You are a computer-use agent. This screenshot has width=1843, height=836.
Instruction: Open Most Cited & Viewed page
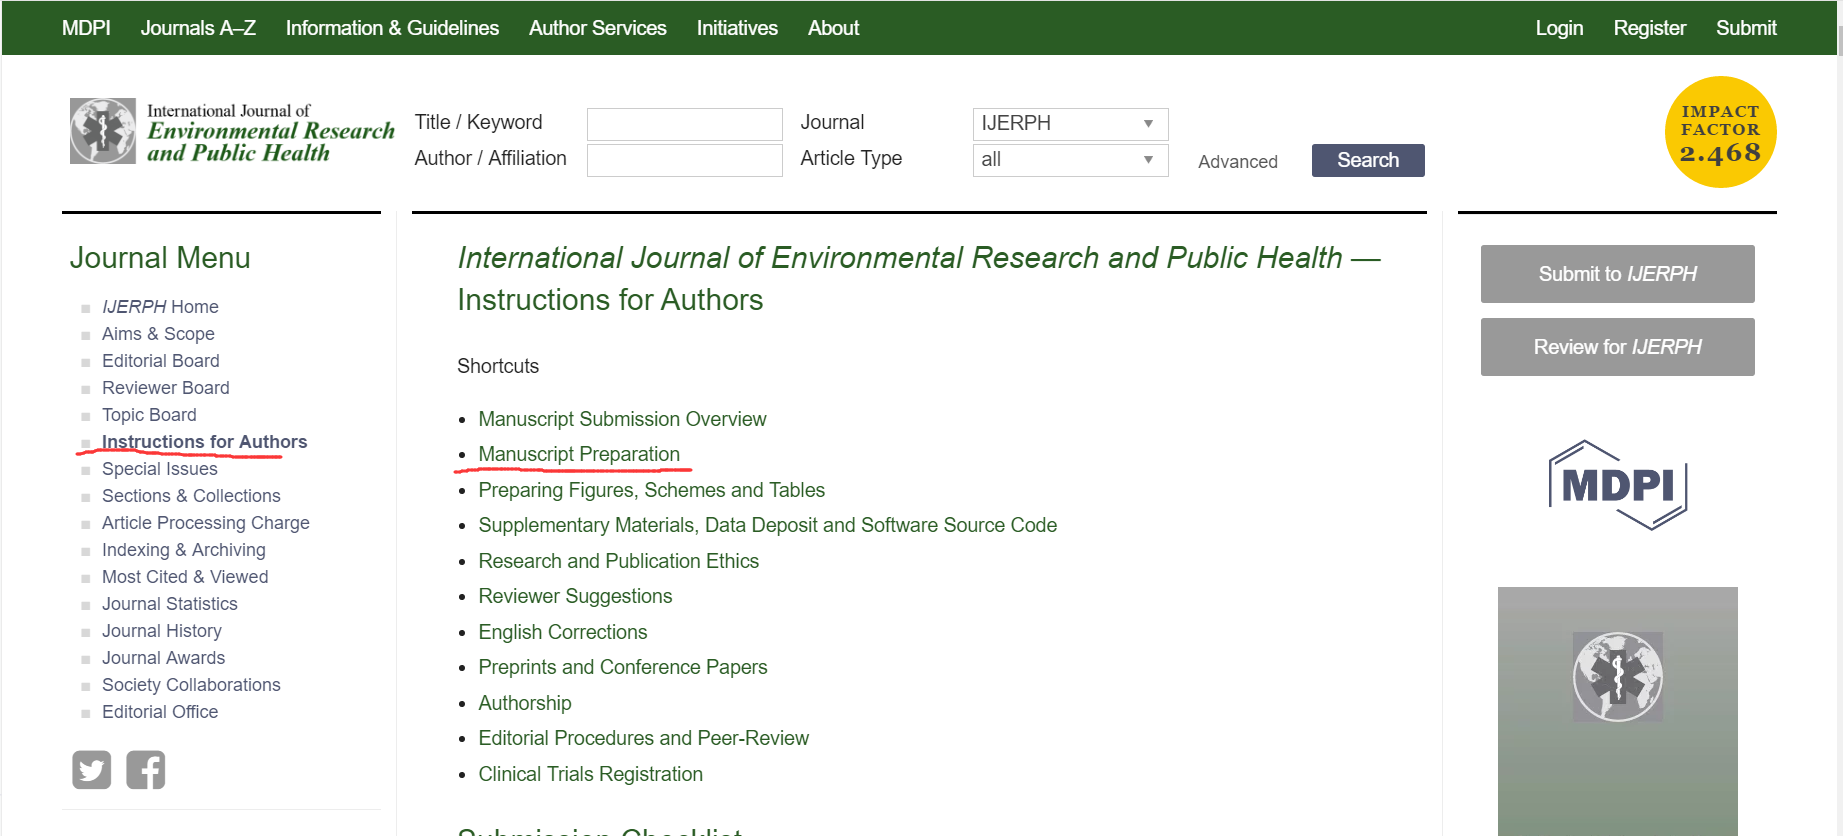185,577
